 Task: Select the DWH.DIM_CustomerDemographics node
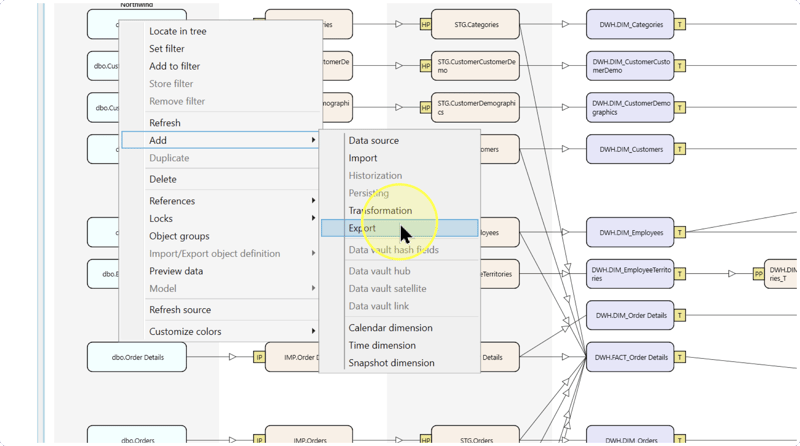point(630,108)
